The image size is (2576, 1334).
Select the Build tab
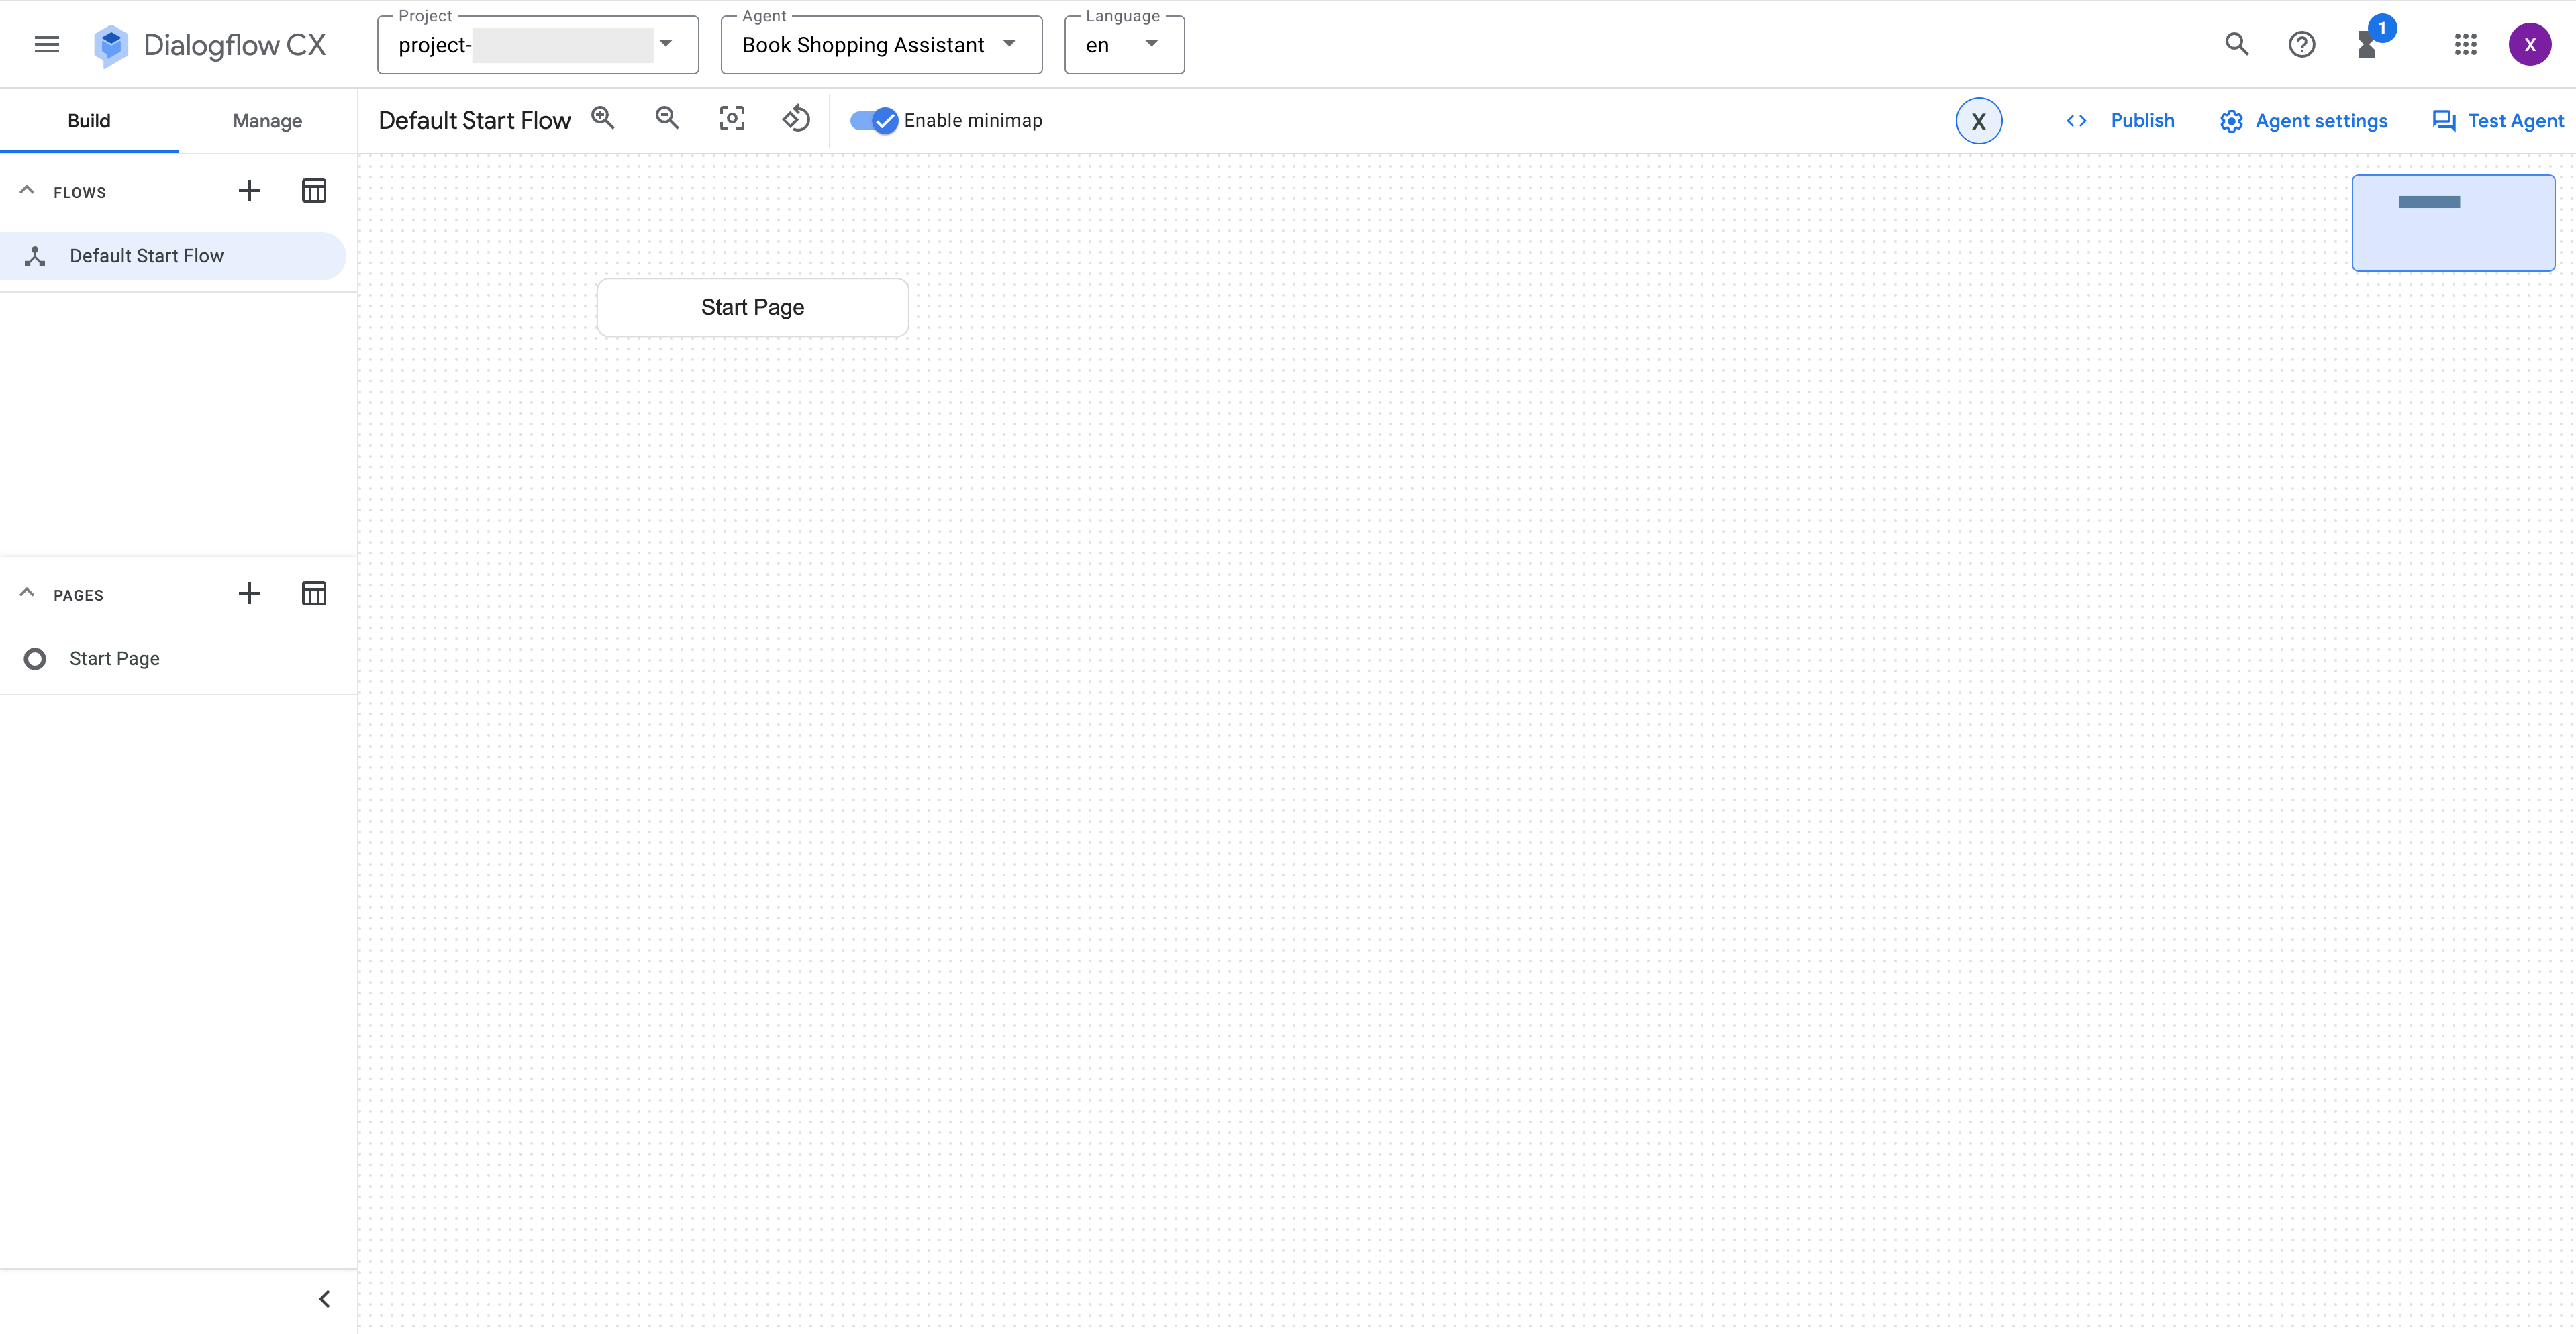point(89,121)
